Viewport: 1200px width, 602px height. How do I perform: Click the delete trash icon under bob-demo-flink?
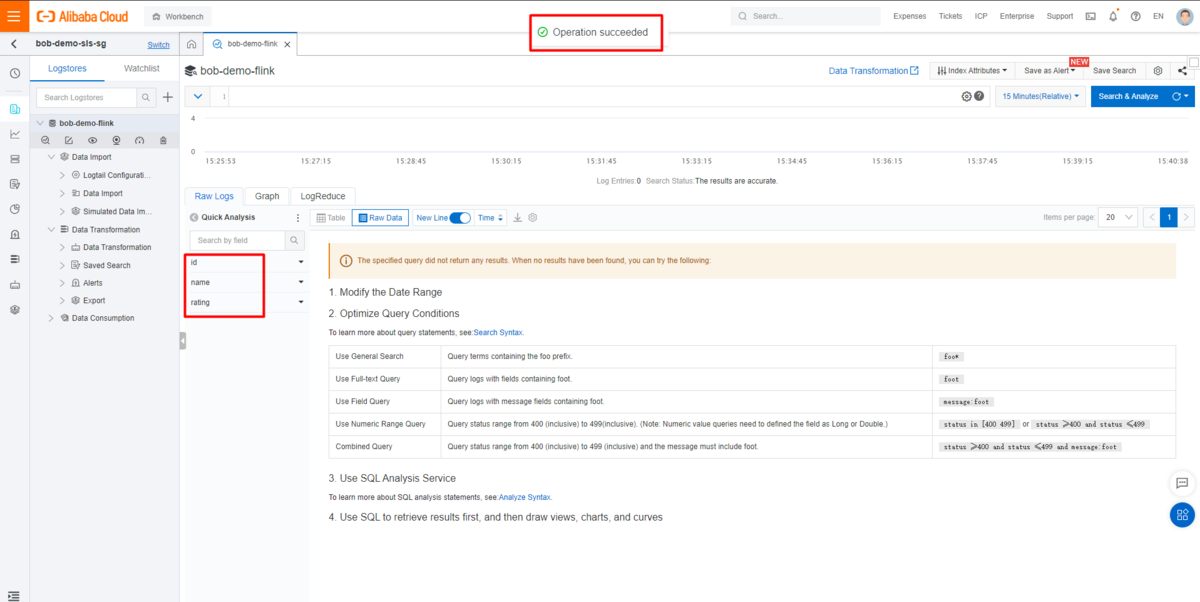(163, 140)
